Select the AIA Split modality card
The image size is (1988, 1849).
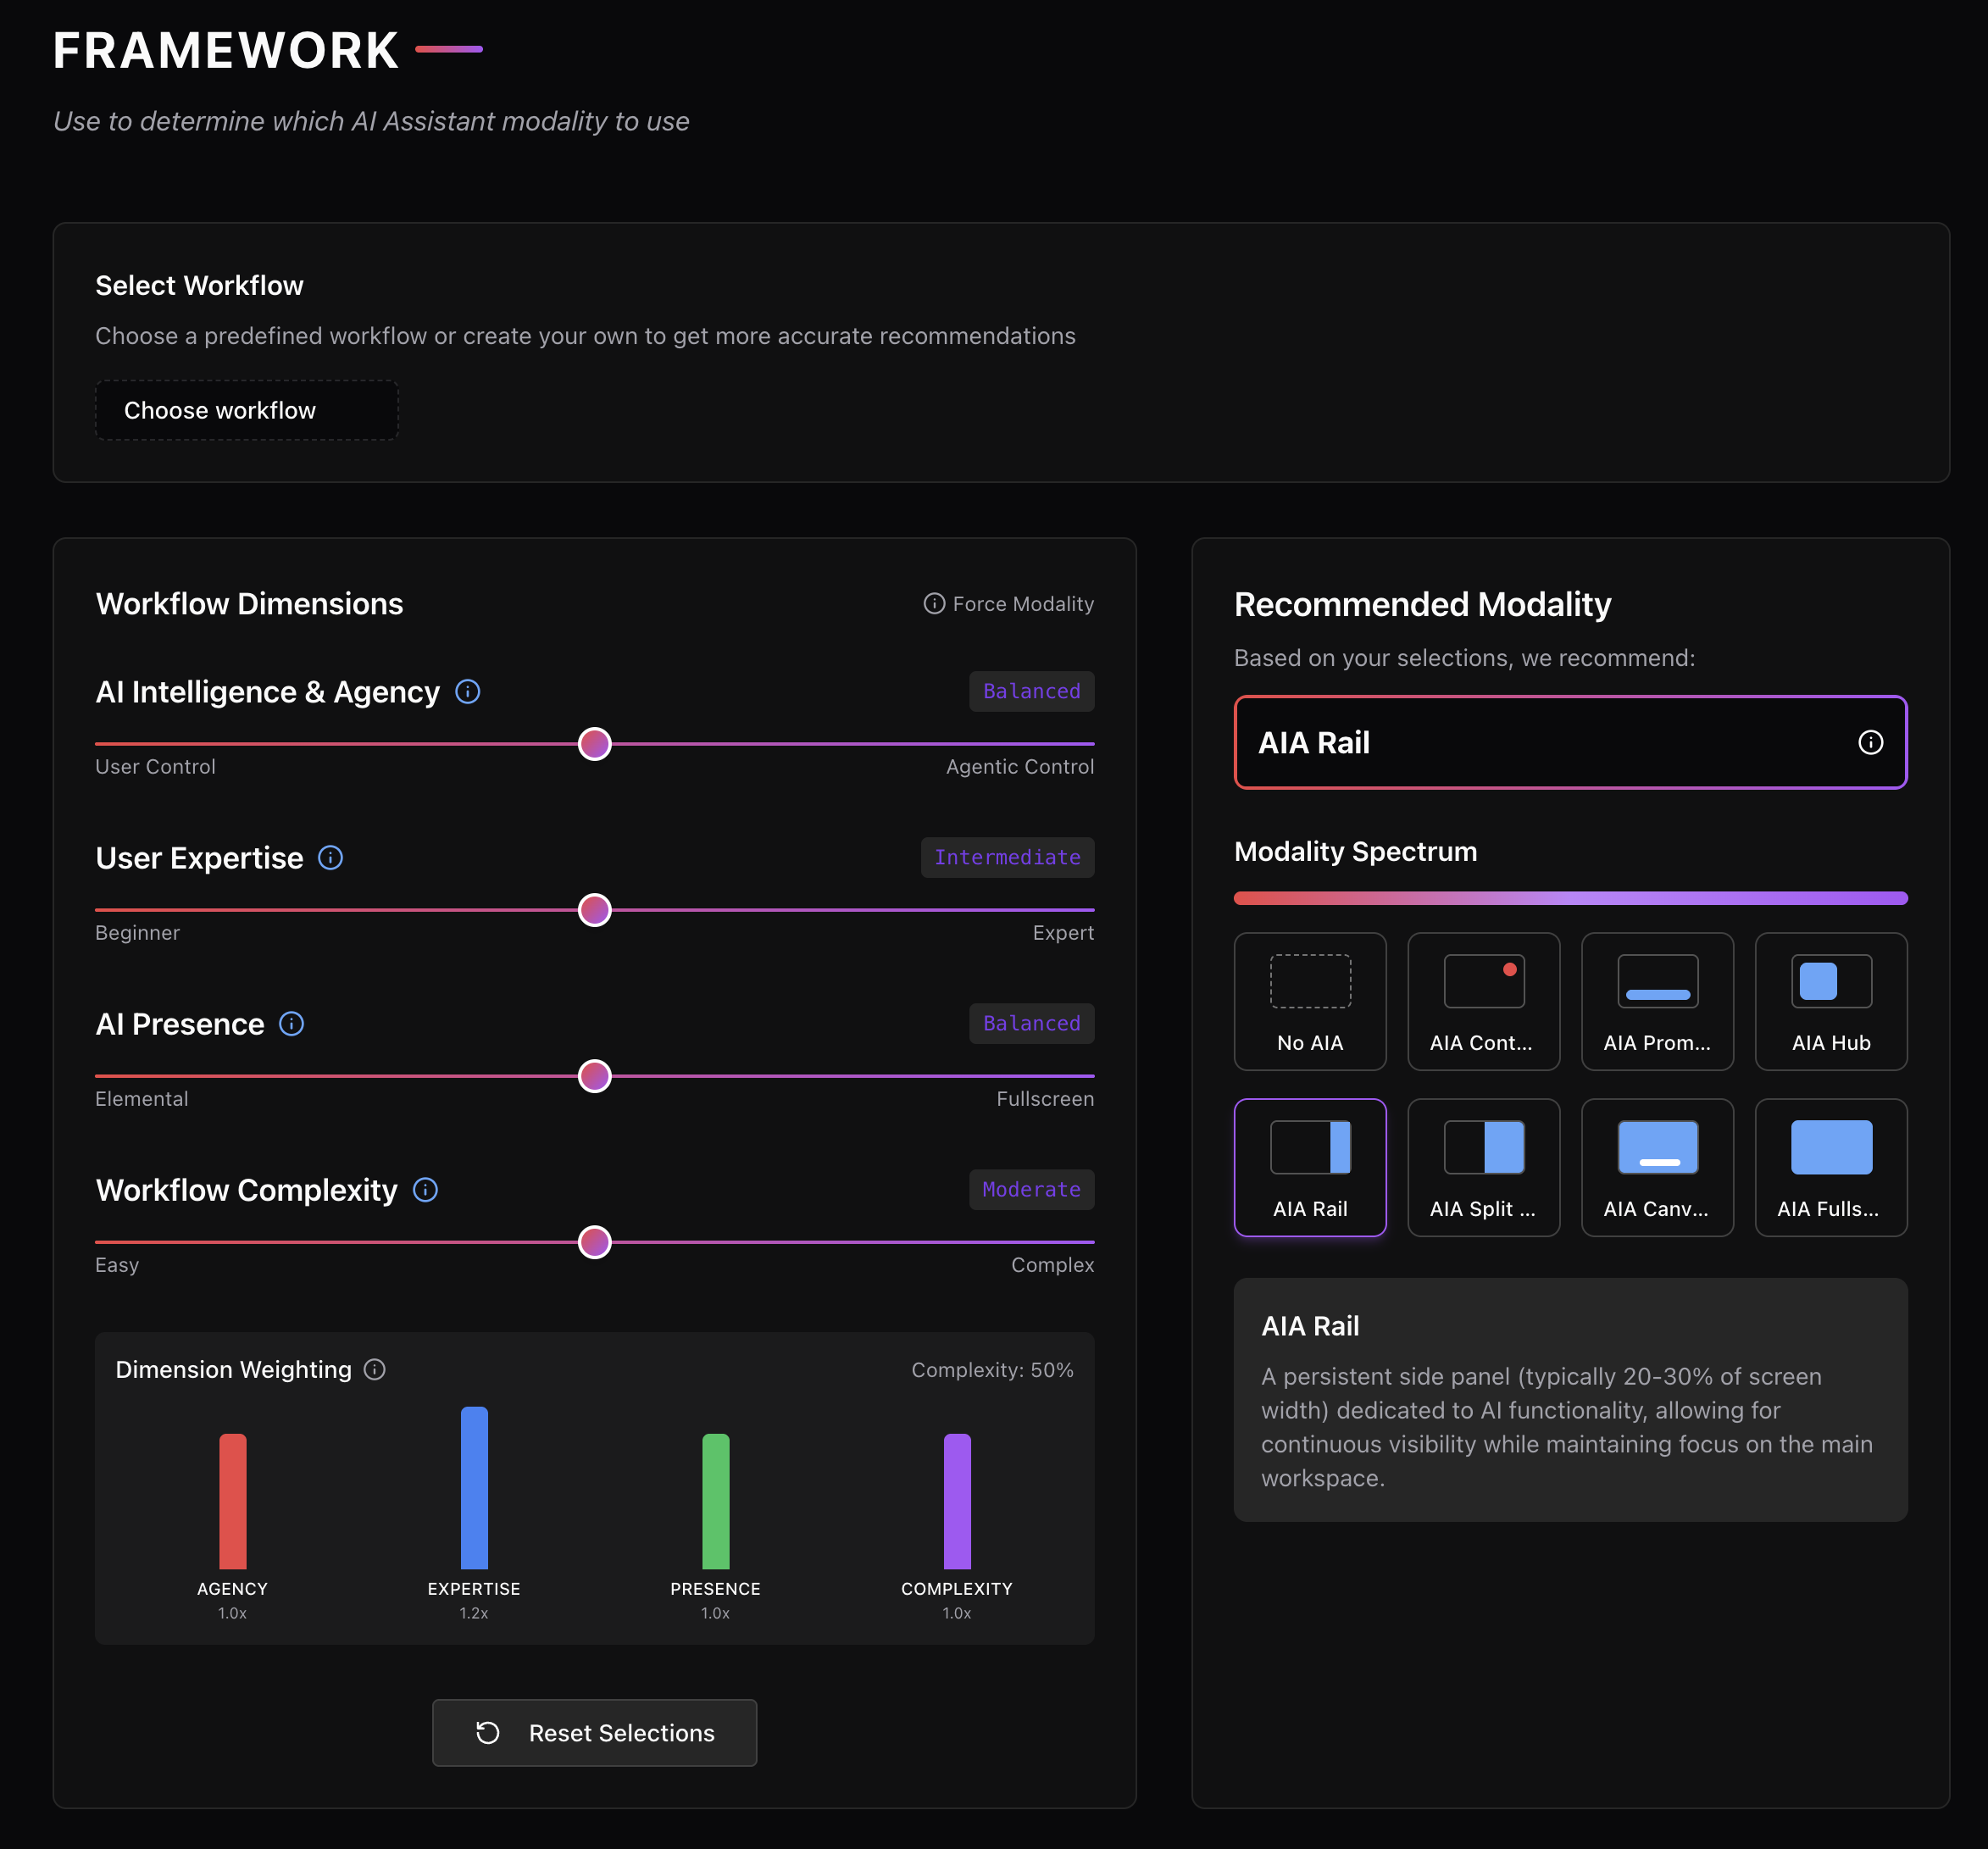point(1483,1167)
